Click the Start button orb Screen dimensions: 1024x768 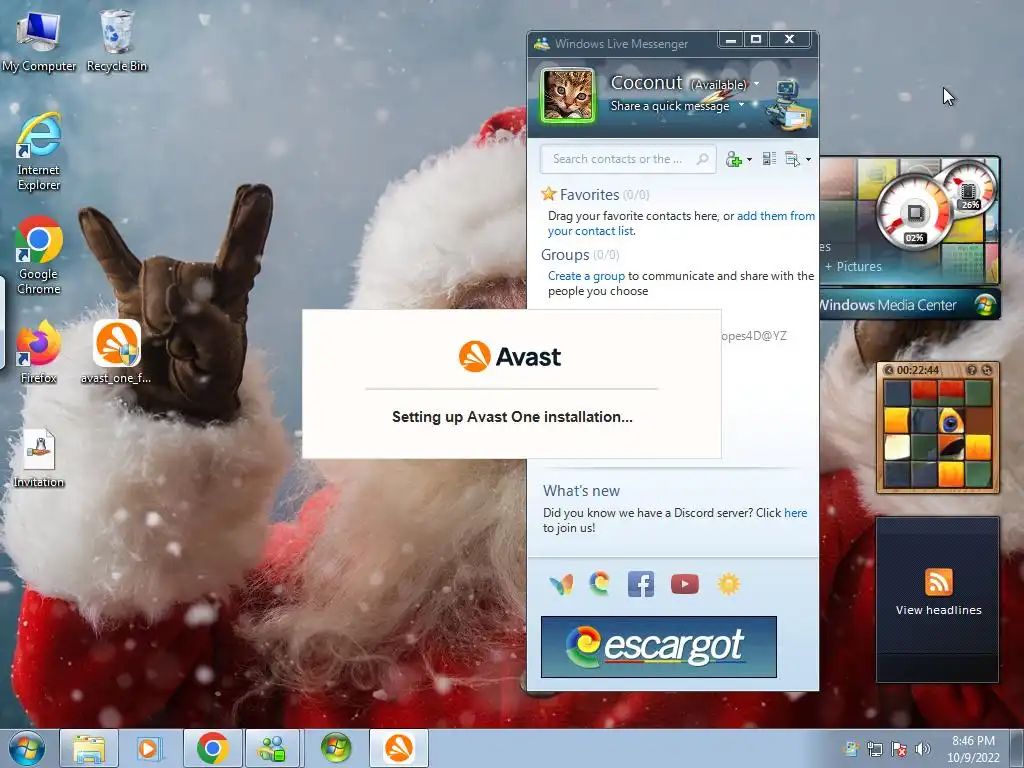click(x=27, y=748)
